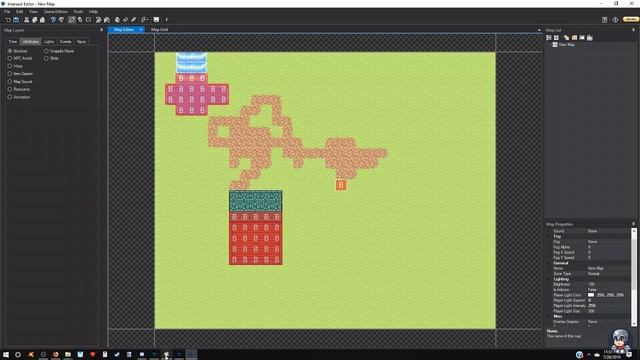Click New Folder icon in Map List

coord(574,38)
